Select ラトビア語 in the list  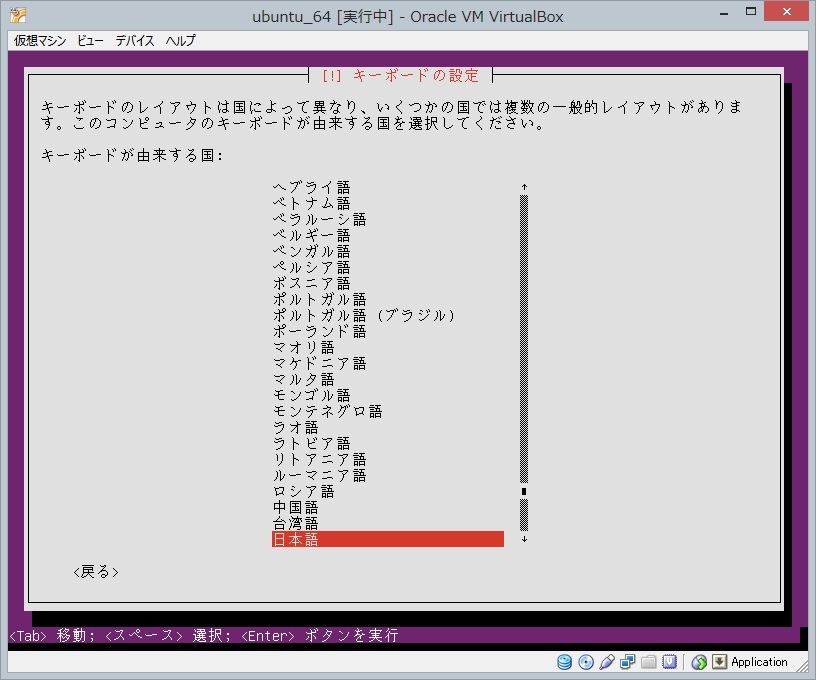point(312,443)
